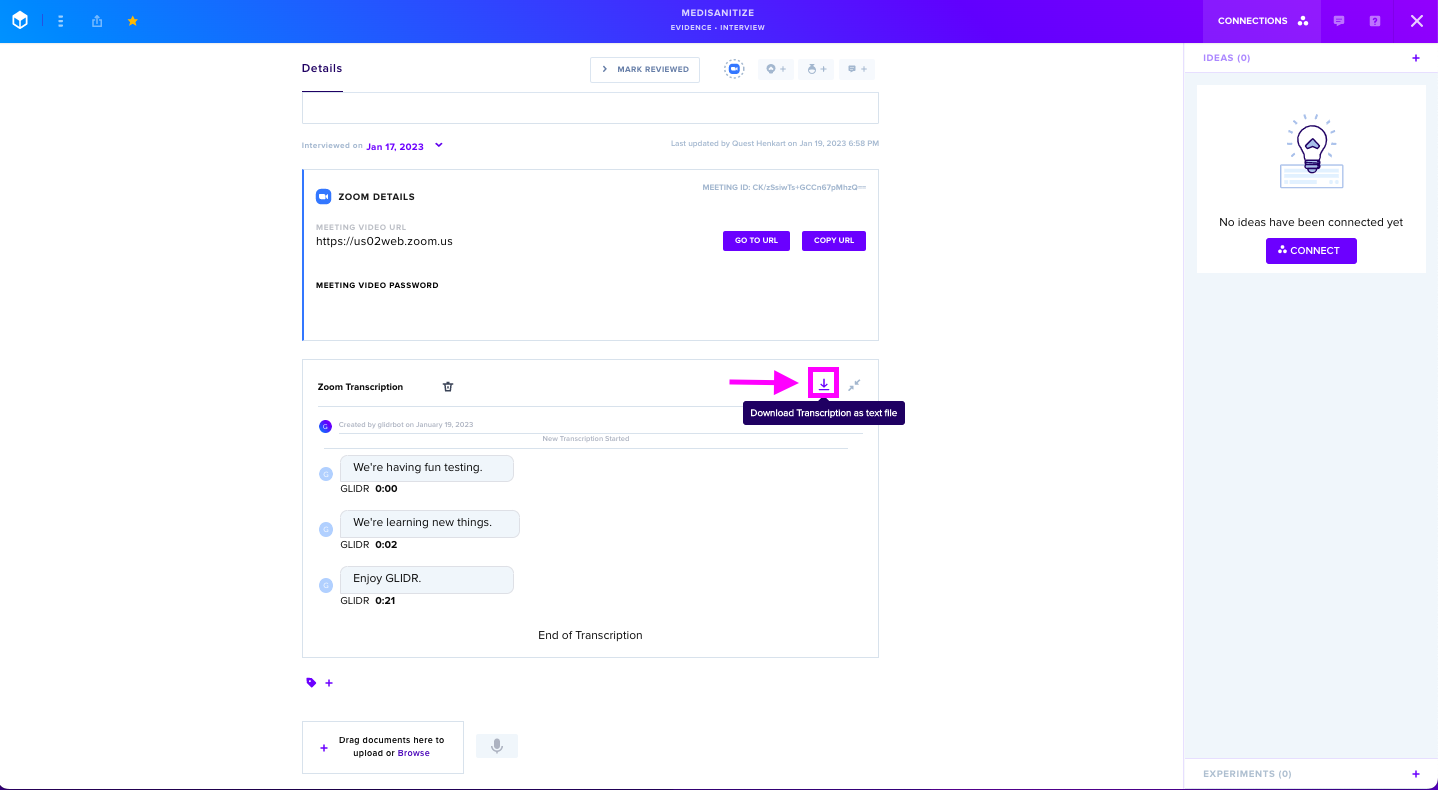The width and height of the screenshot is (1438, 790).
Task: Select the Details tab
Action: click(x=322, y=69)
